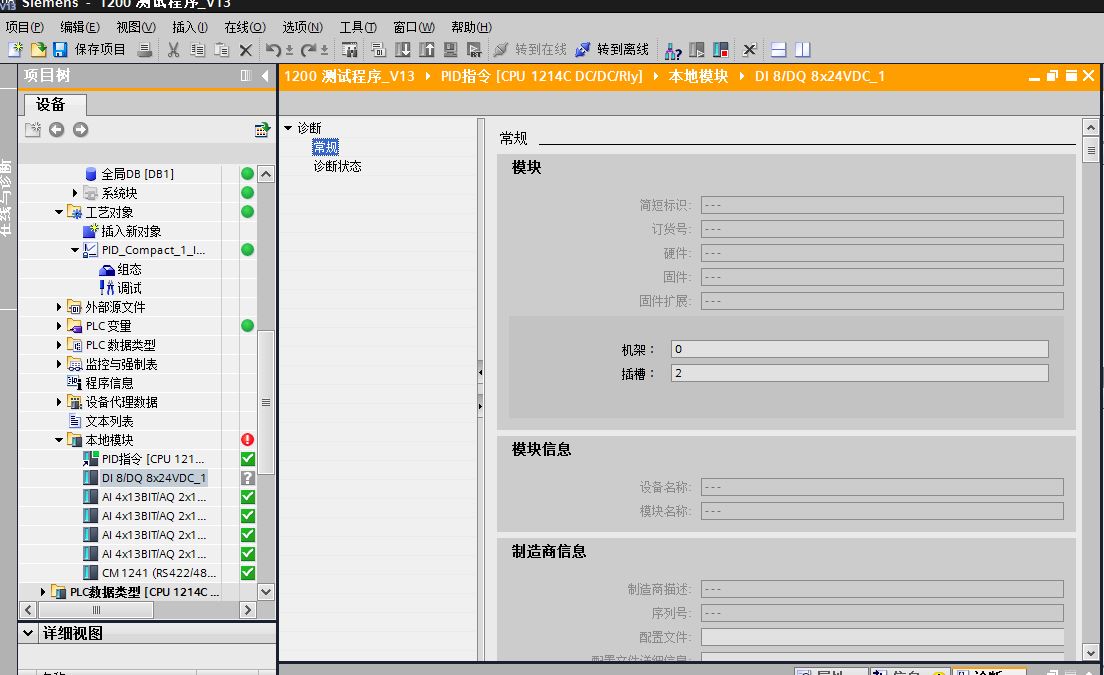Open the 项目(P) menu
The height and width of the screenshot is (675, 1104).
(25, 27)
